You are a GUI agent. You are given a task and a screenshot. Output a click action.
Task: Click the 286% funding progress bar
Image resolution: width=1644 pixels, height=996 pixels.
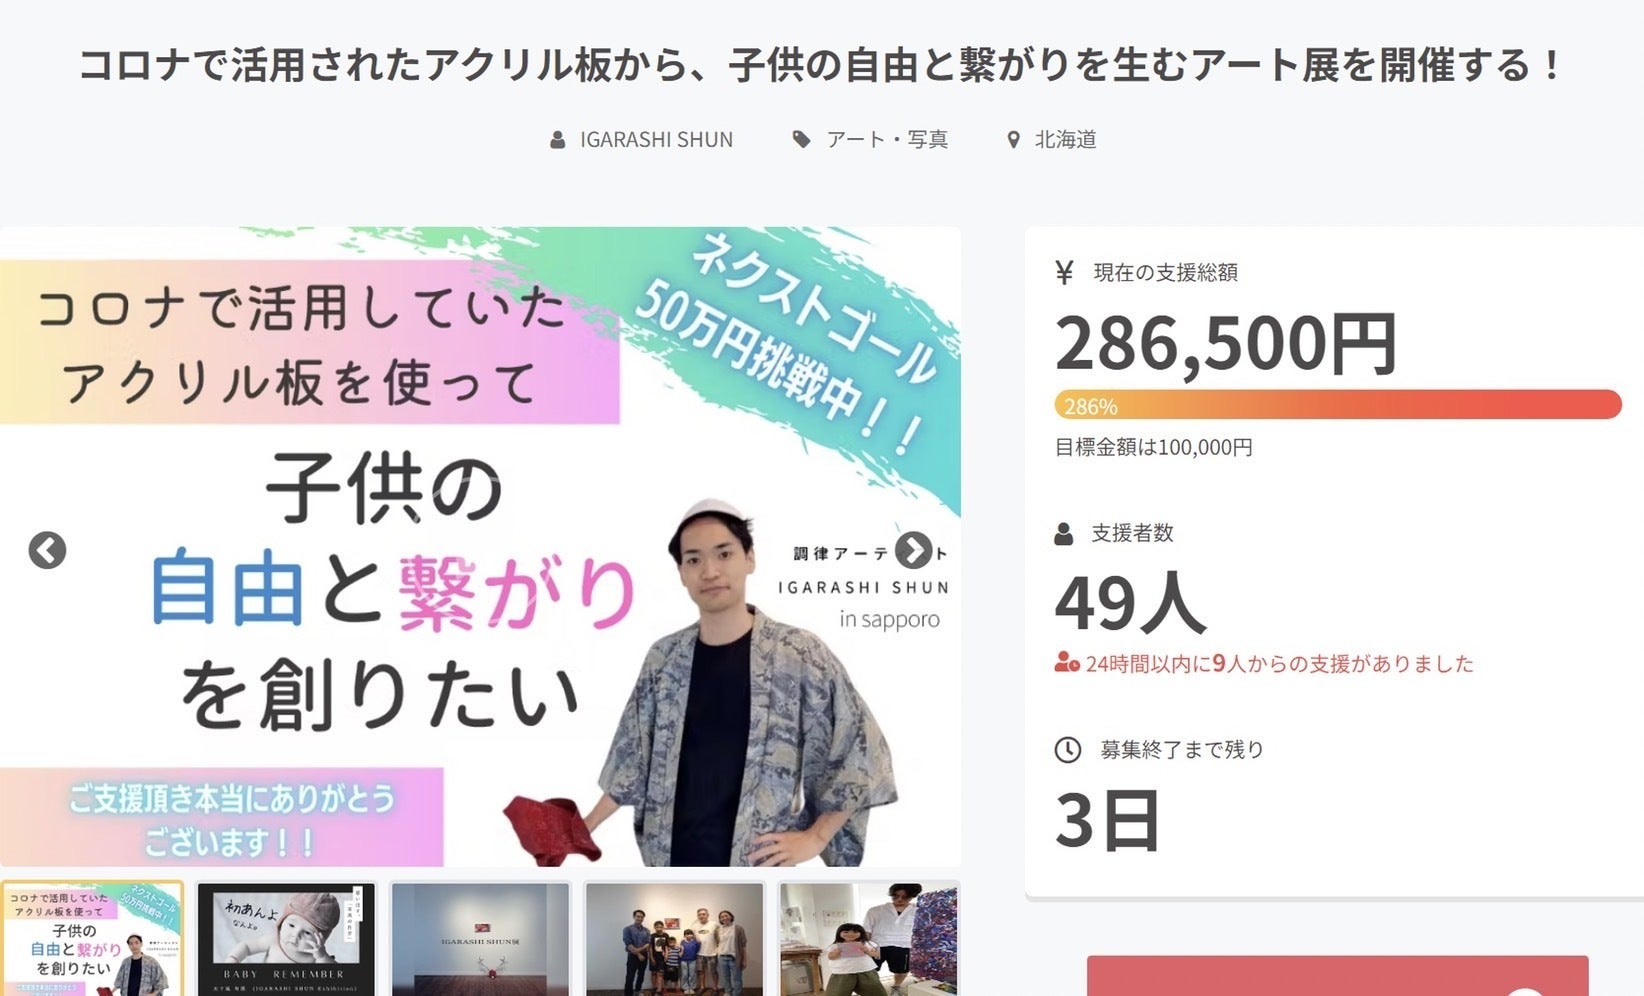1338,405
